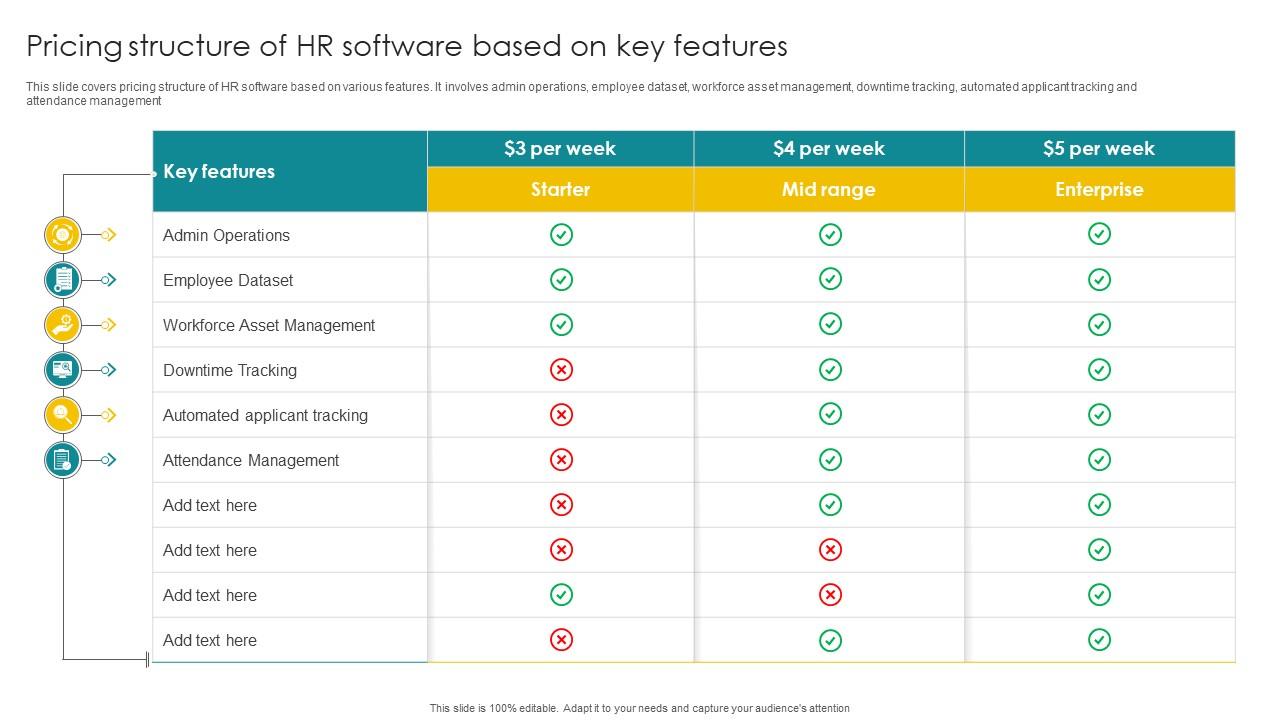This screenshot has height=720, width=1280.
Task: Click the Workforce Asset Management row label
Action: (x=269, y=326)
